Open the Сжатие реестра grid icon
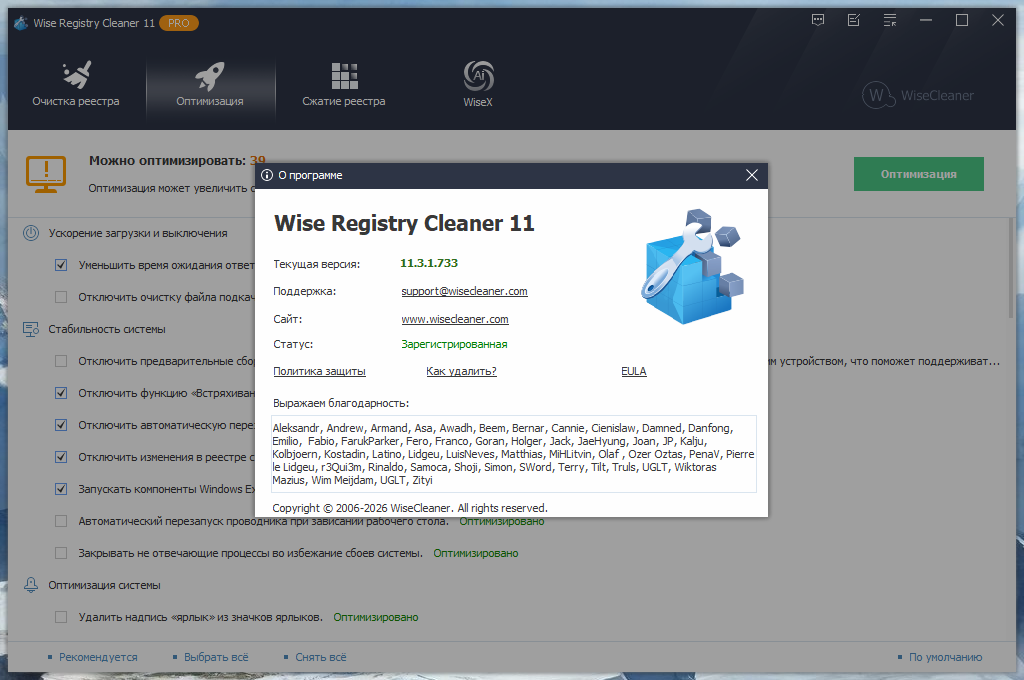 click(x=344, y=76)
